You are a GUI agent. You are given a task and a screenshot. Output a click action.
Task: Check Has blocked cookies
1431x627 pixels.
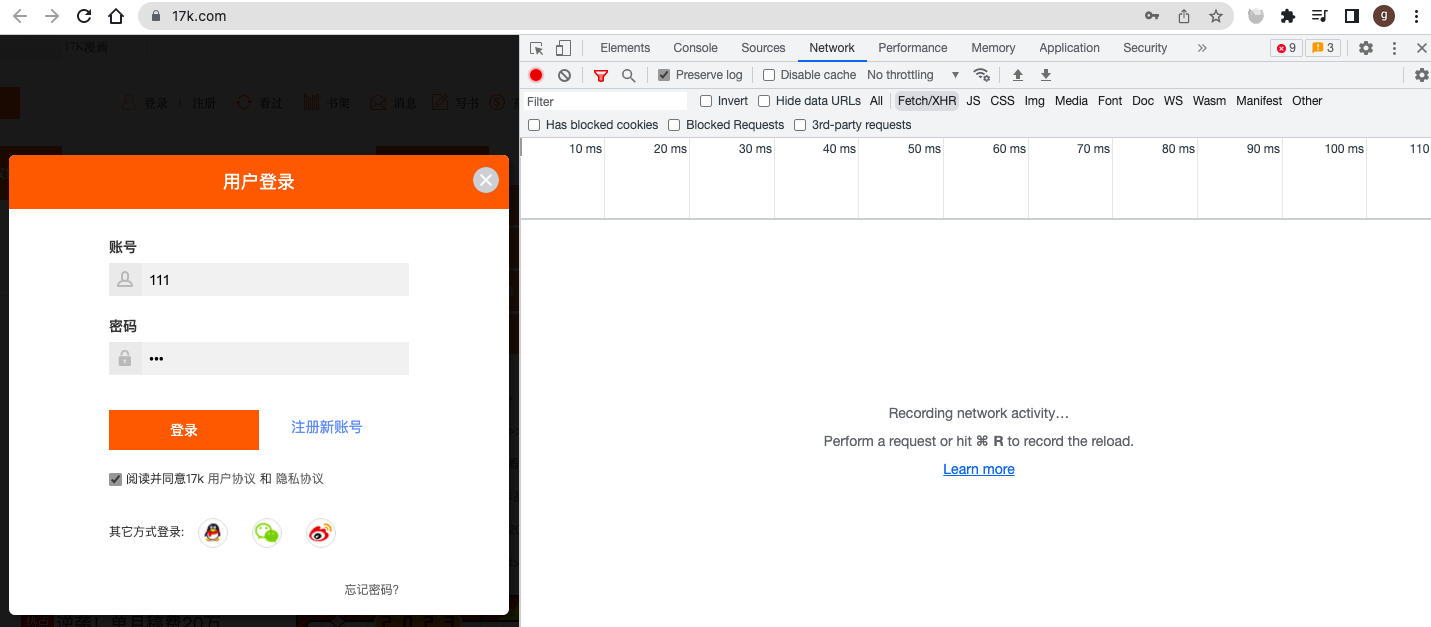click(x=534, y=125)
